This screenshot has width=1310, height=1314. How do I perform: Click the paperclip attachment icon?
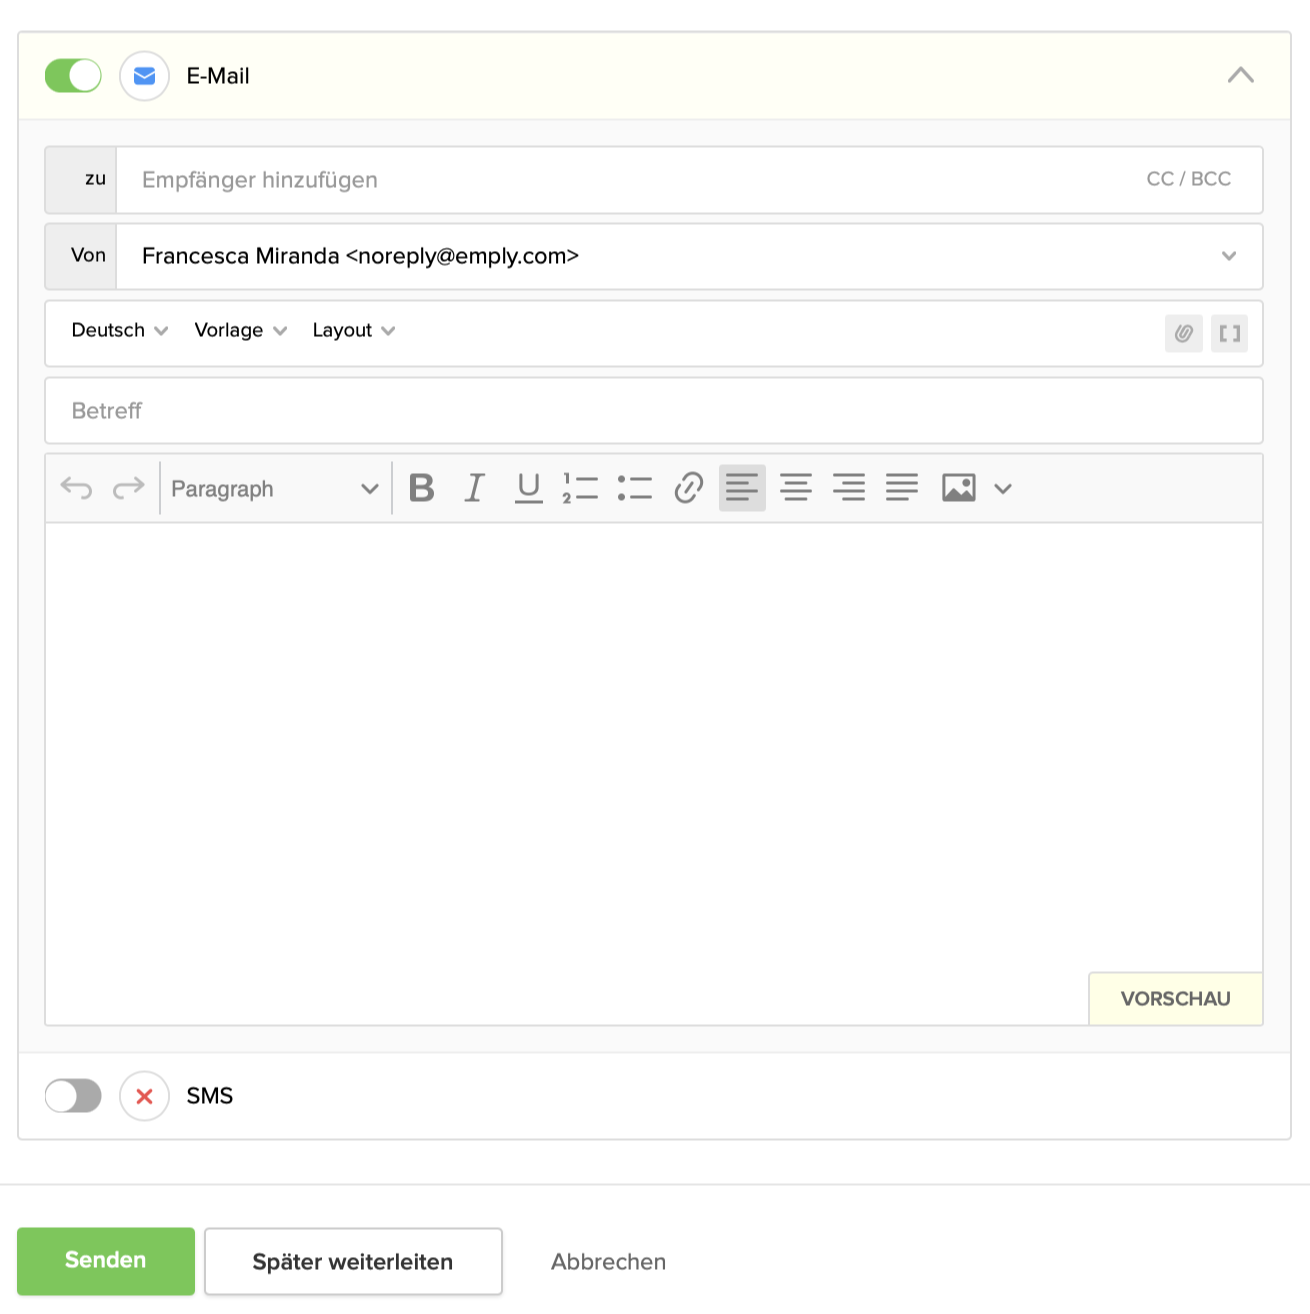coord(1183,333)
